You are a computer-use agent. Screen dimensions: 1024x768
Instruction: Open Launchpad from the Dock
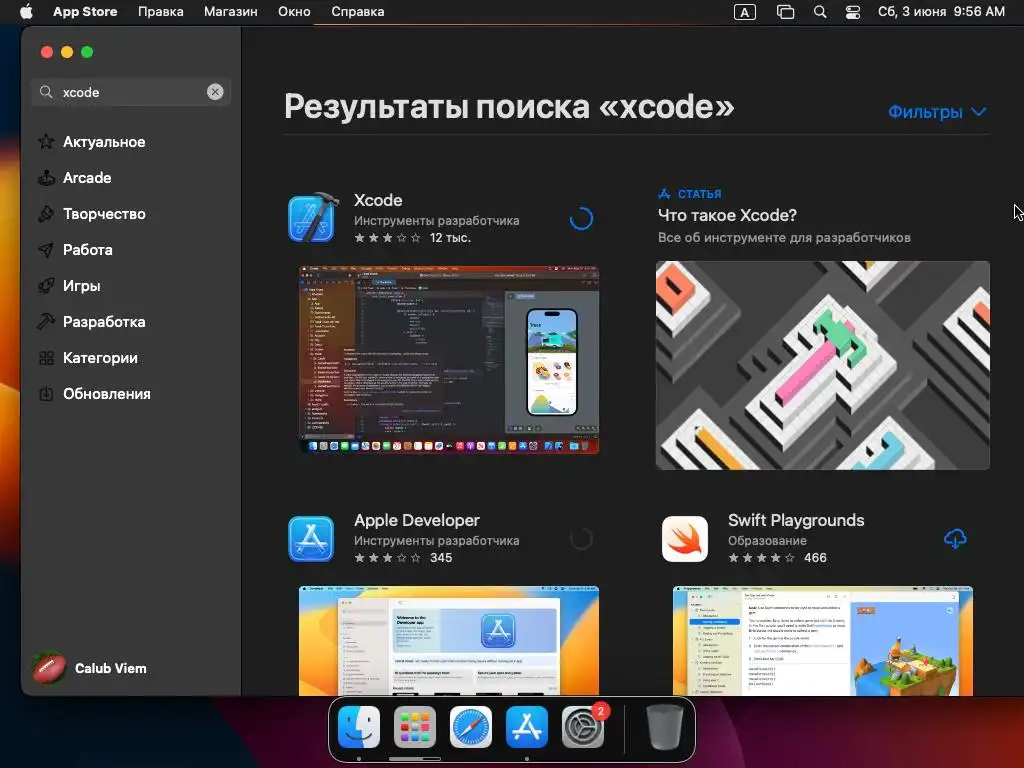point(415,727)
